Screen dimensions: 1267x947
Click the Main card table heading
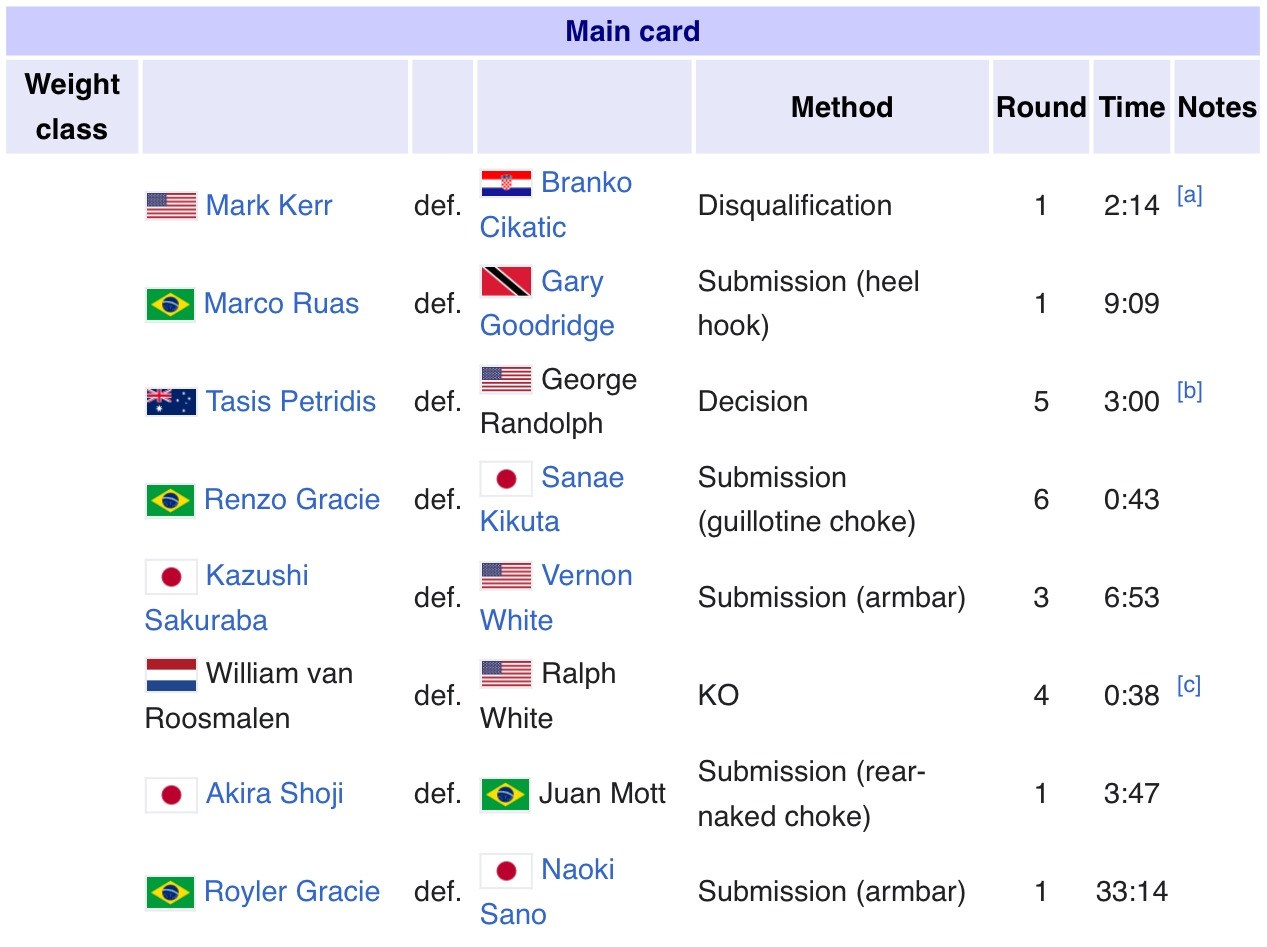(632, 31)
